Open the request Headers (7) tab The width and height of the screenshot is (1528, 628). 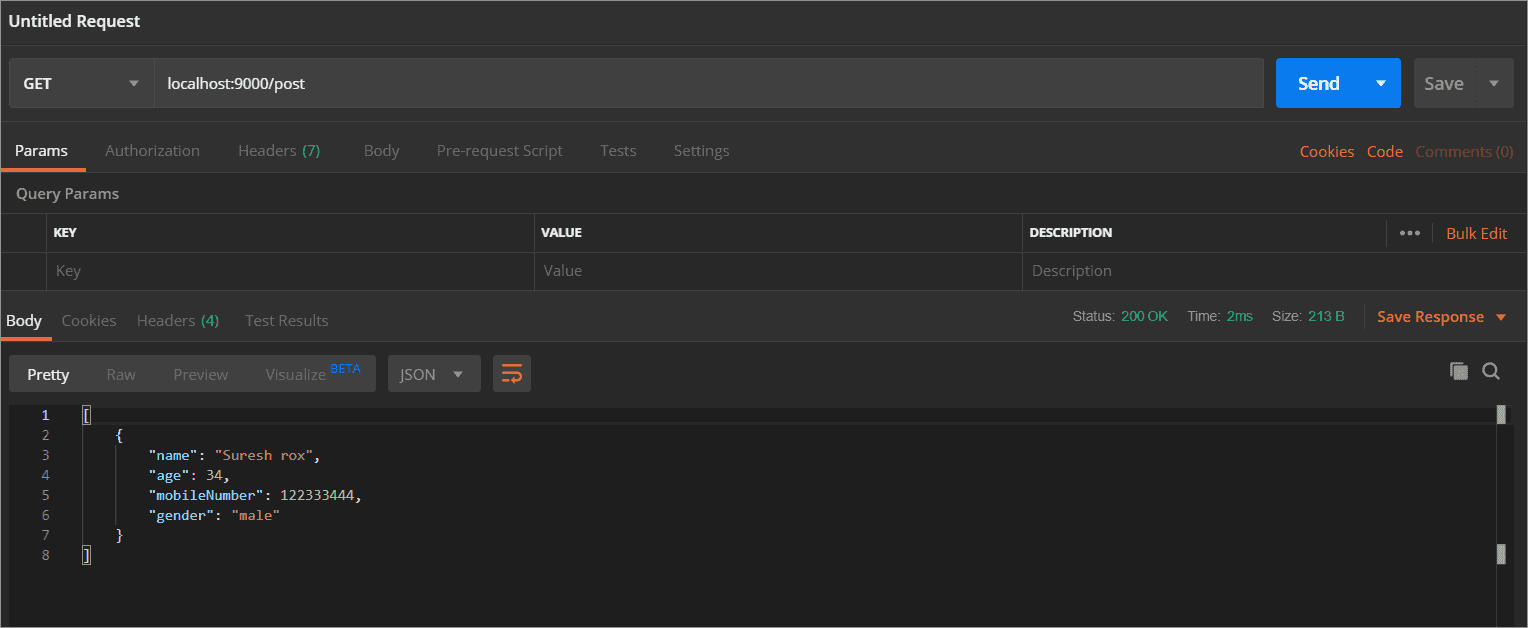pos(278,151)
